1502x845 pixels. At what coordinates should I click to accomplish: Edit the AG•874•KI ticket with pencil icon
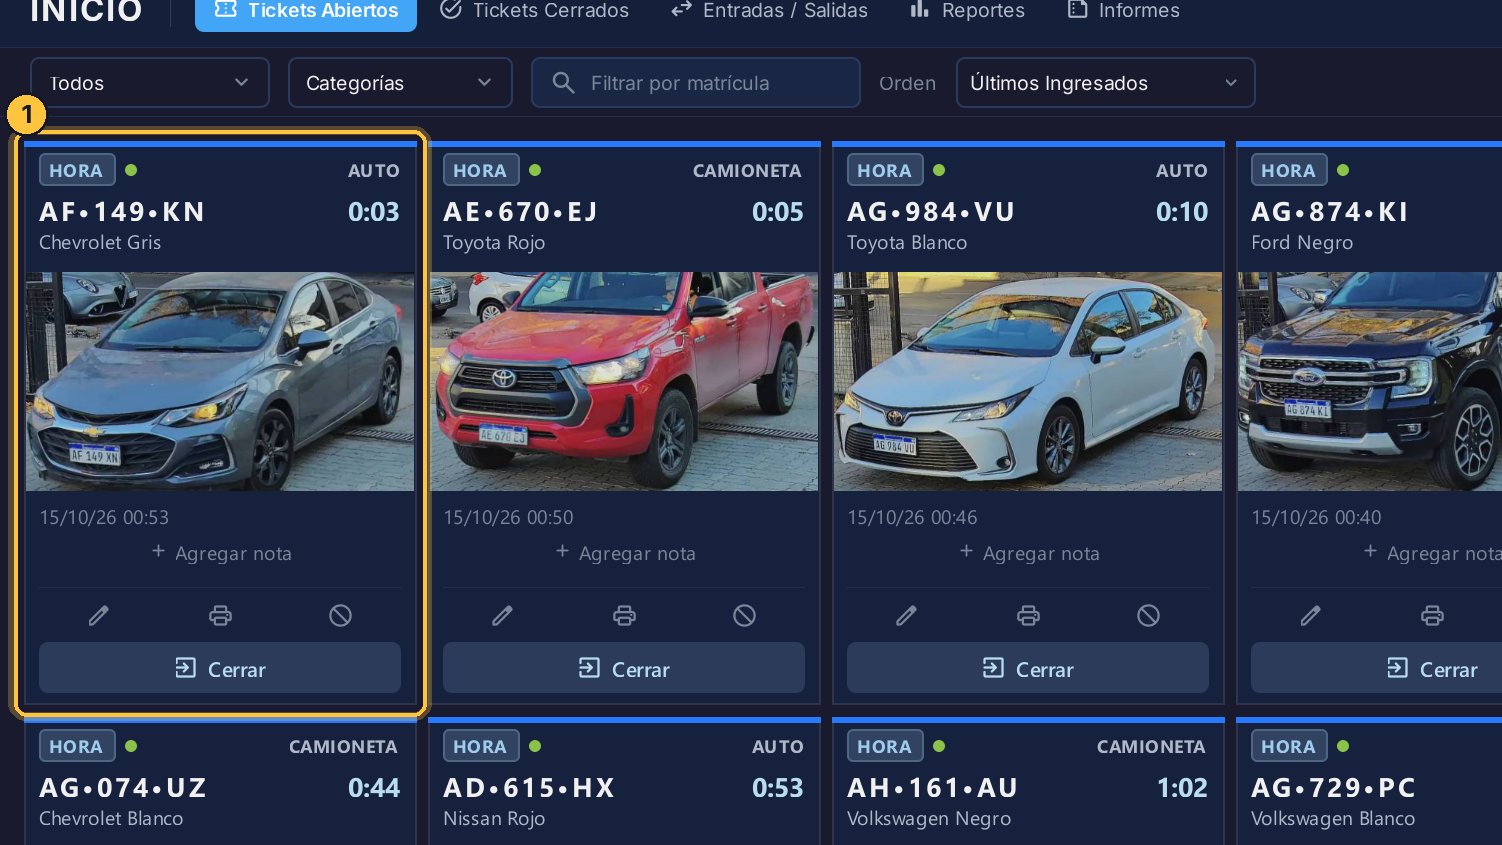coord(1310,615)
